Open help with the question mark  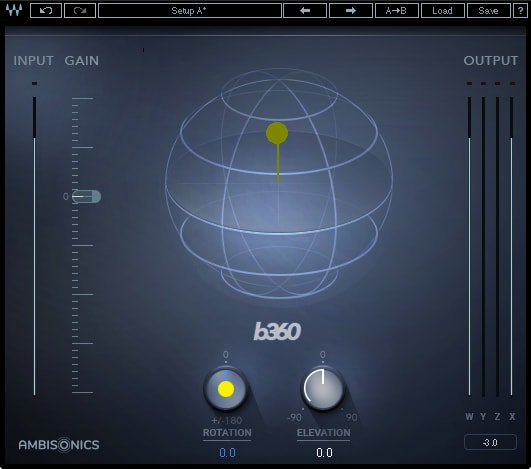pos(520,10)
